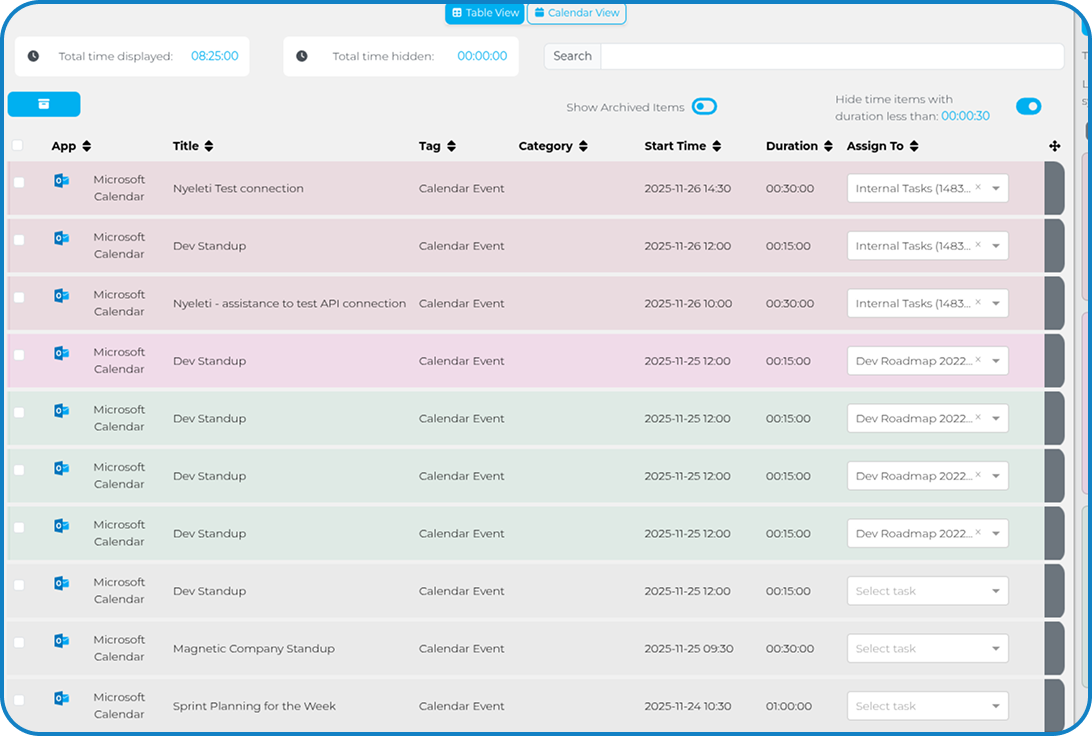Toggle hide short duration items switch
This screenshot has width=1092, height=736.
1029,107
